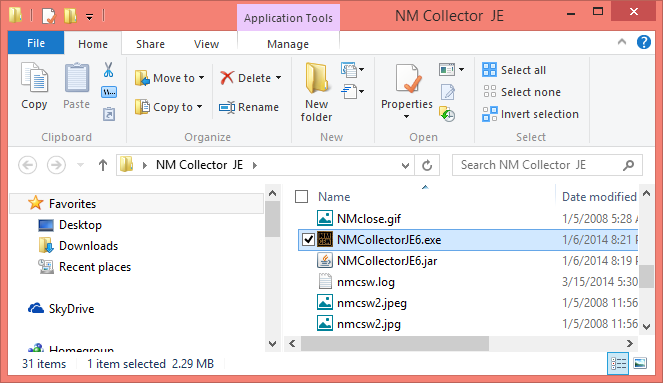
Task: Open the File menu tab
Action: click(x=36, y=43)
